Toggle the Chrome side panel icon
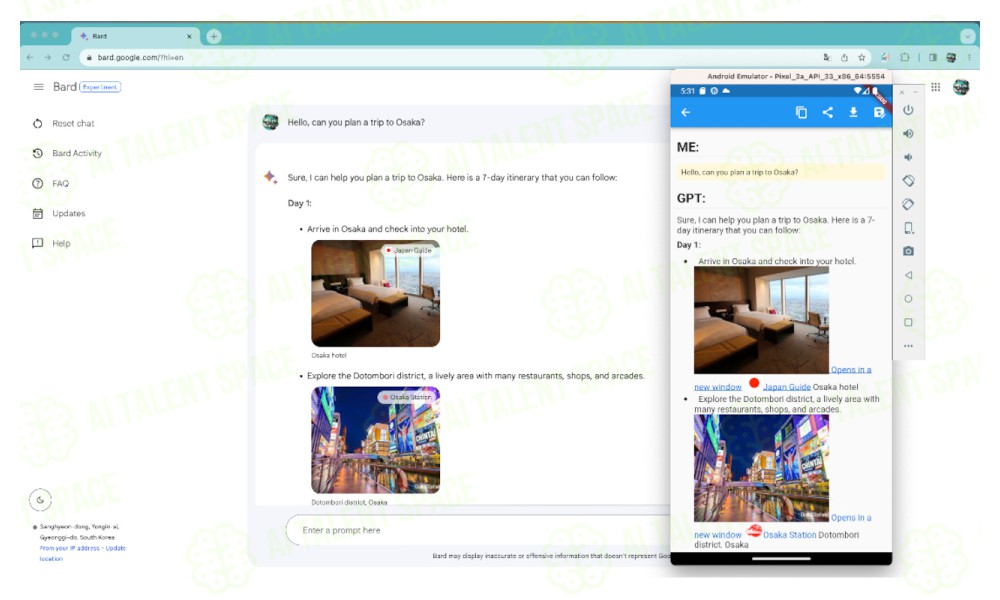Image resolution: width=1000 pixels, height=600 pixels. pos(932,57)
